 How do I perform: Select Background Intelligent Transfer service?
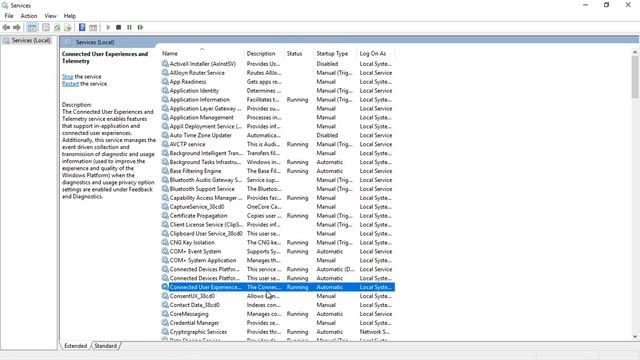pos(278,153)
